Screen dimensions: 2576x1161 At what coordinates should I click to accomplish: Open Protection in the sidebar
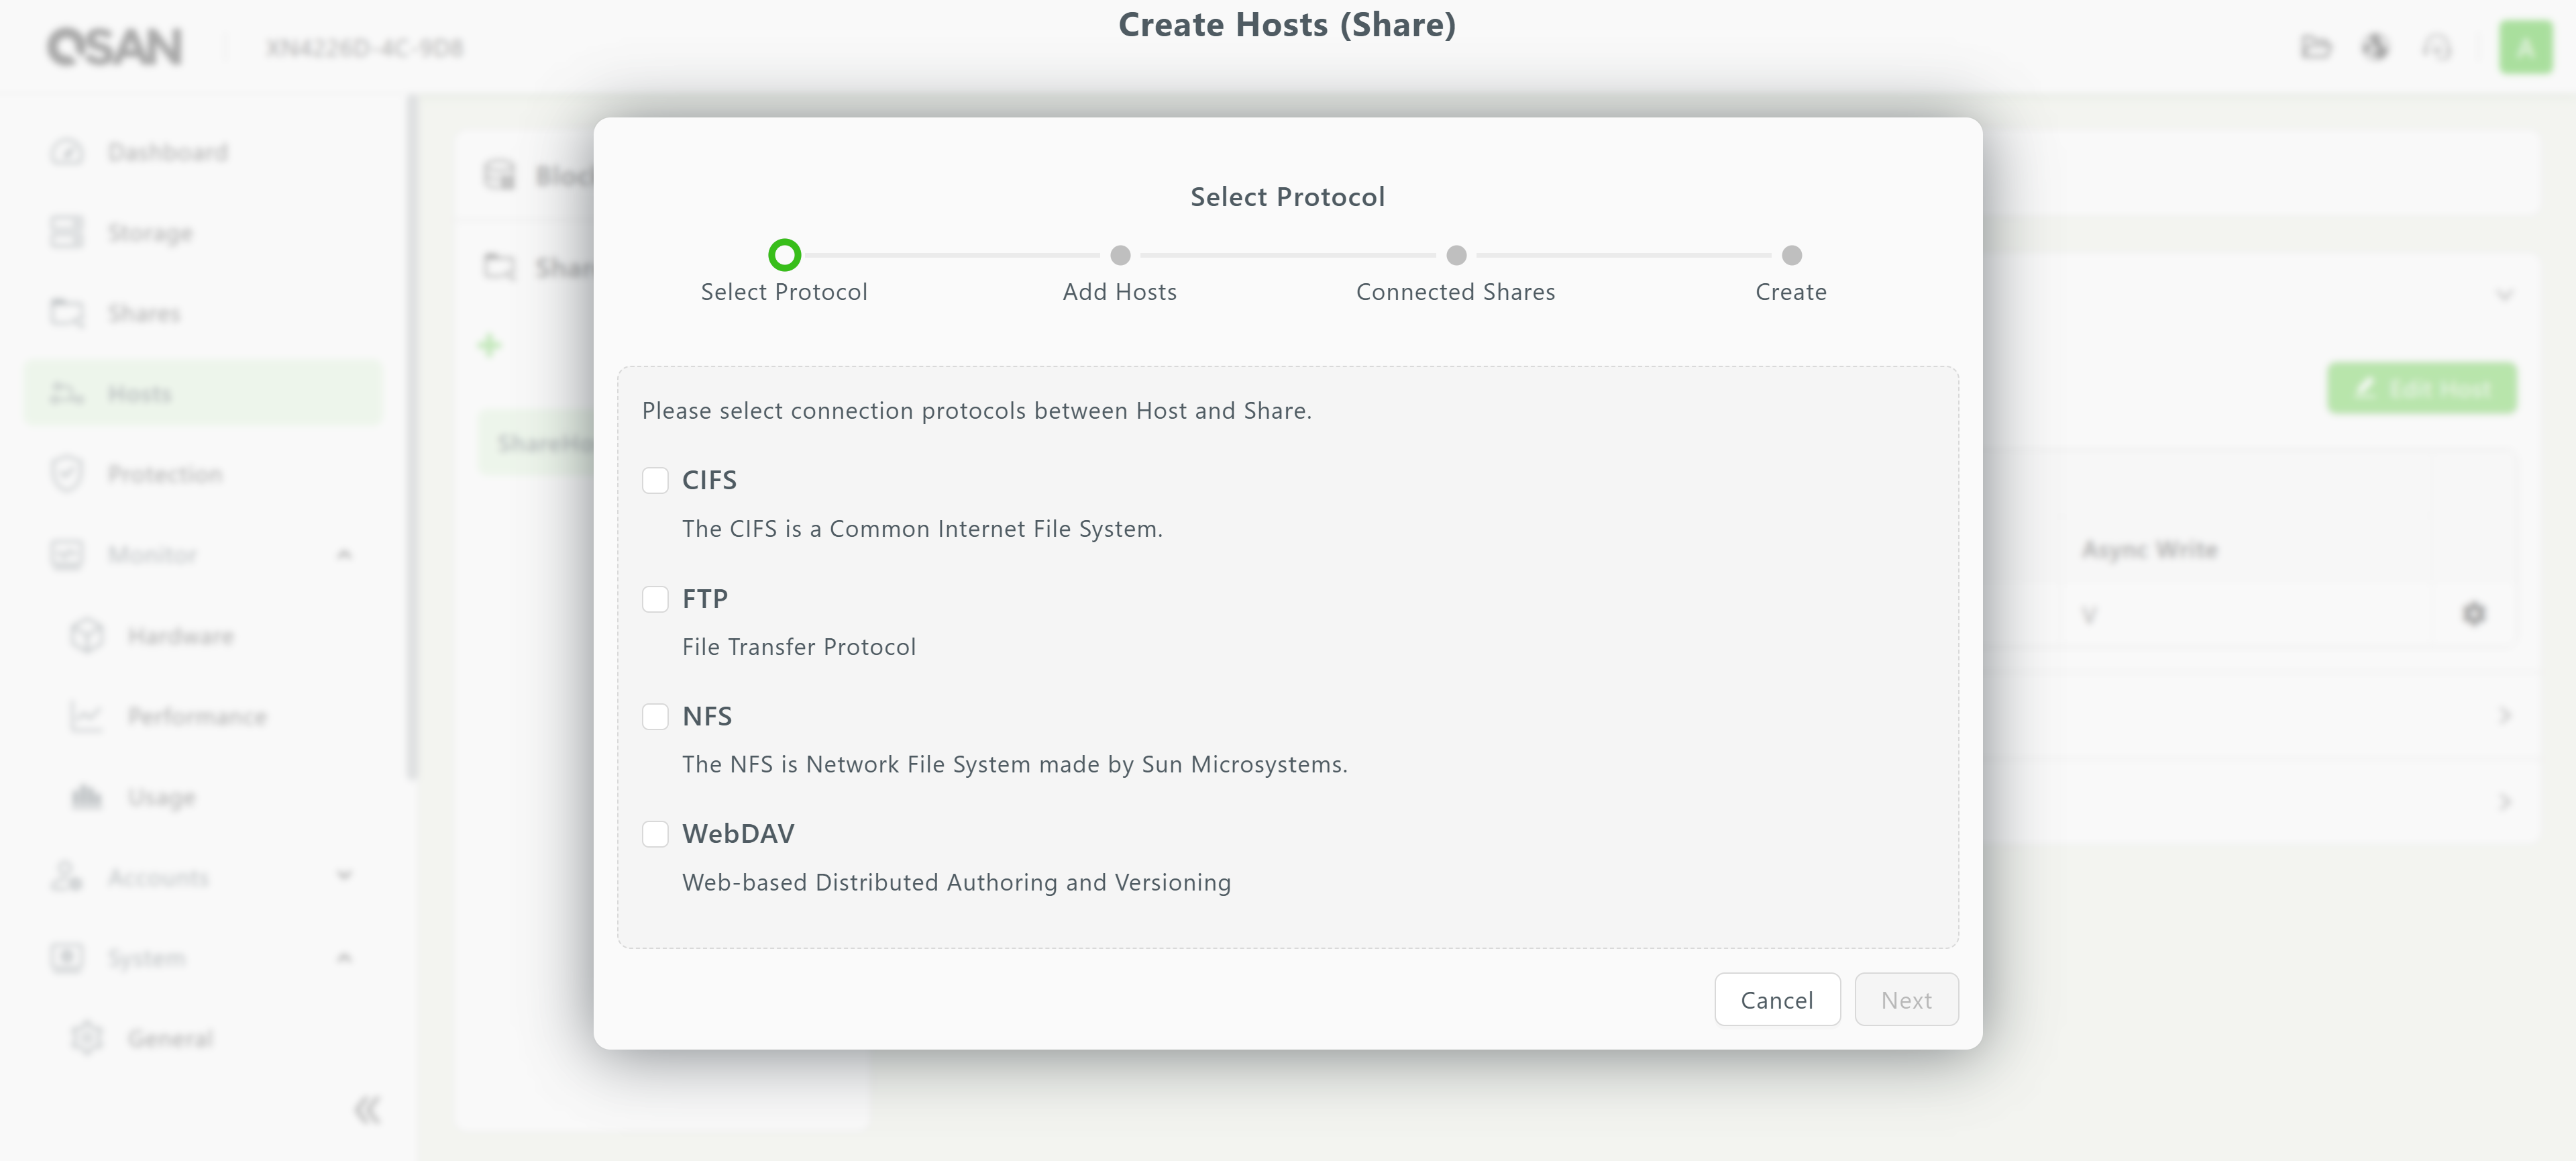click(x=165, y=474)
